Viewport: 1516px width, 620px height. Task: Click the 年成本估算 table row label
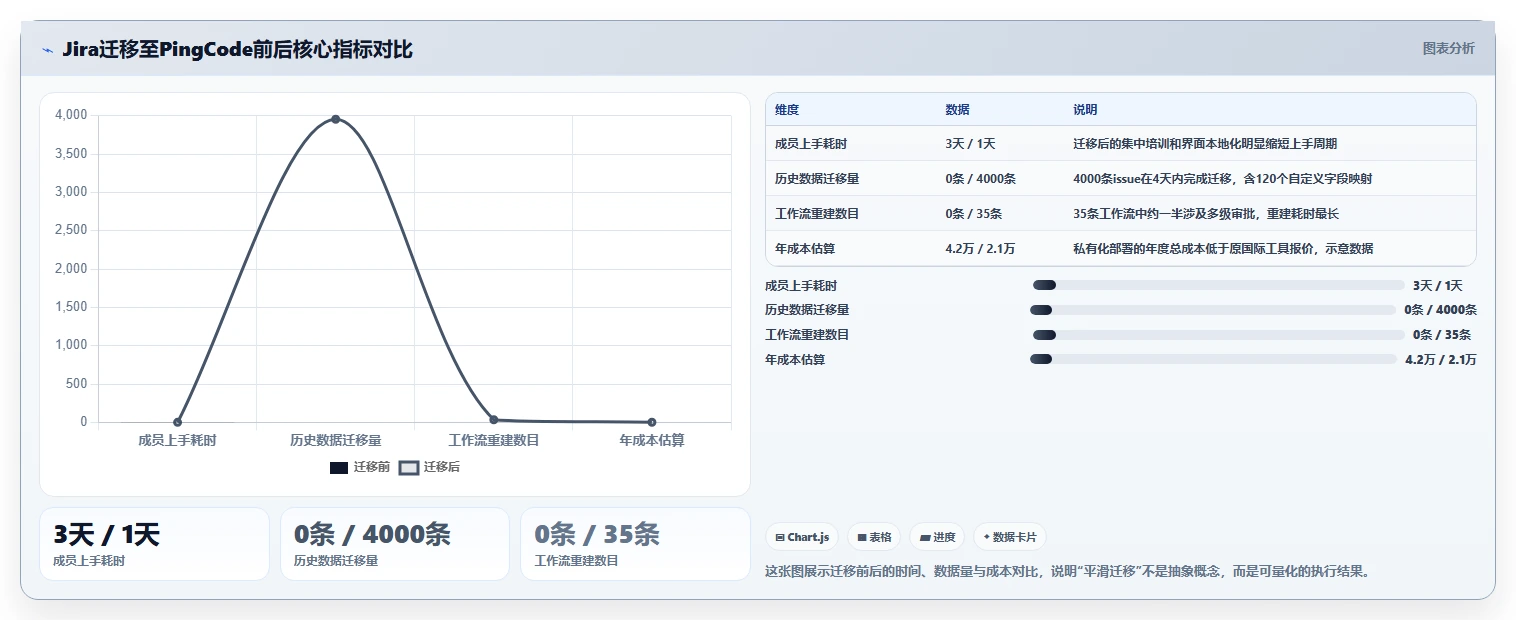(805, 249)
